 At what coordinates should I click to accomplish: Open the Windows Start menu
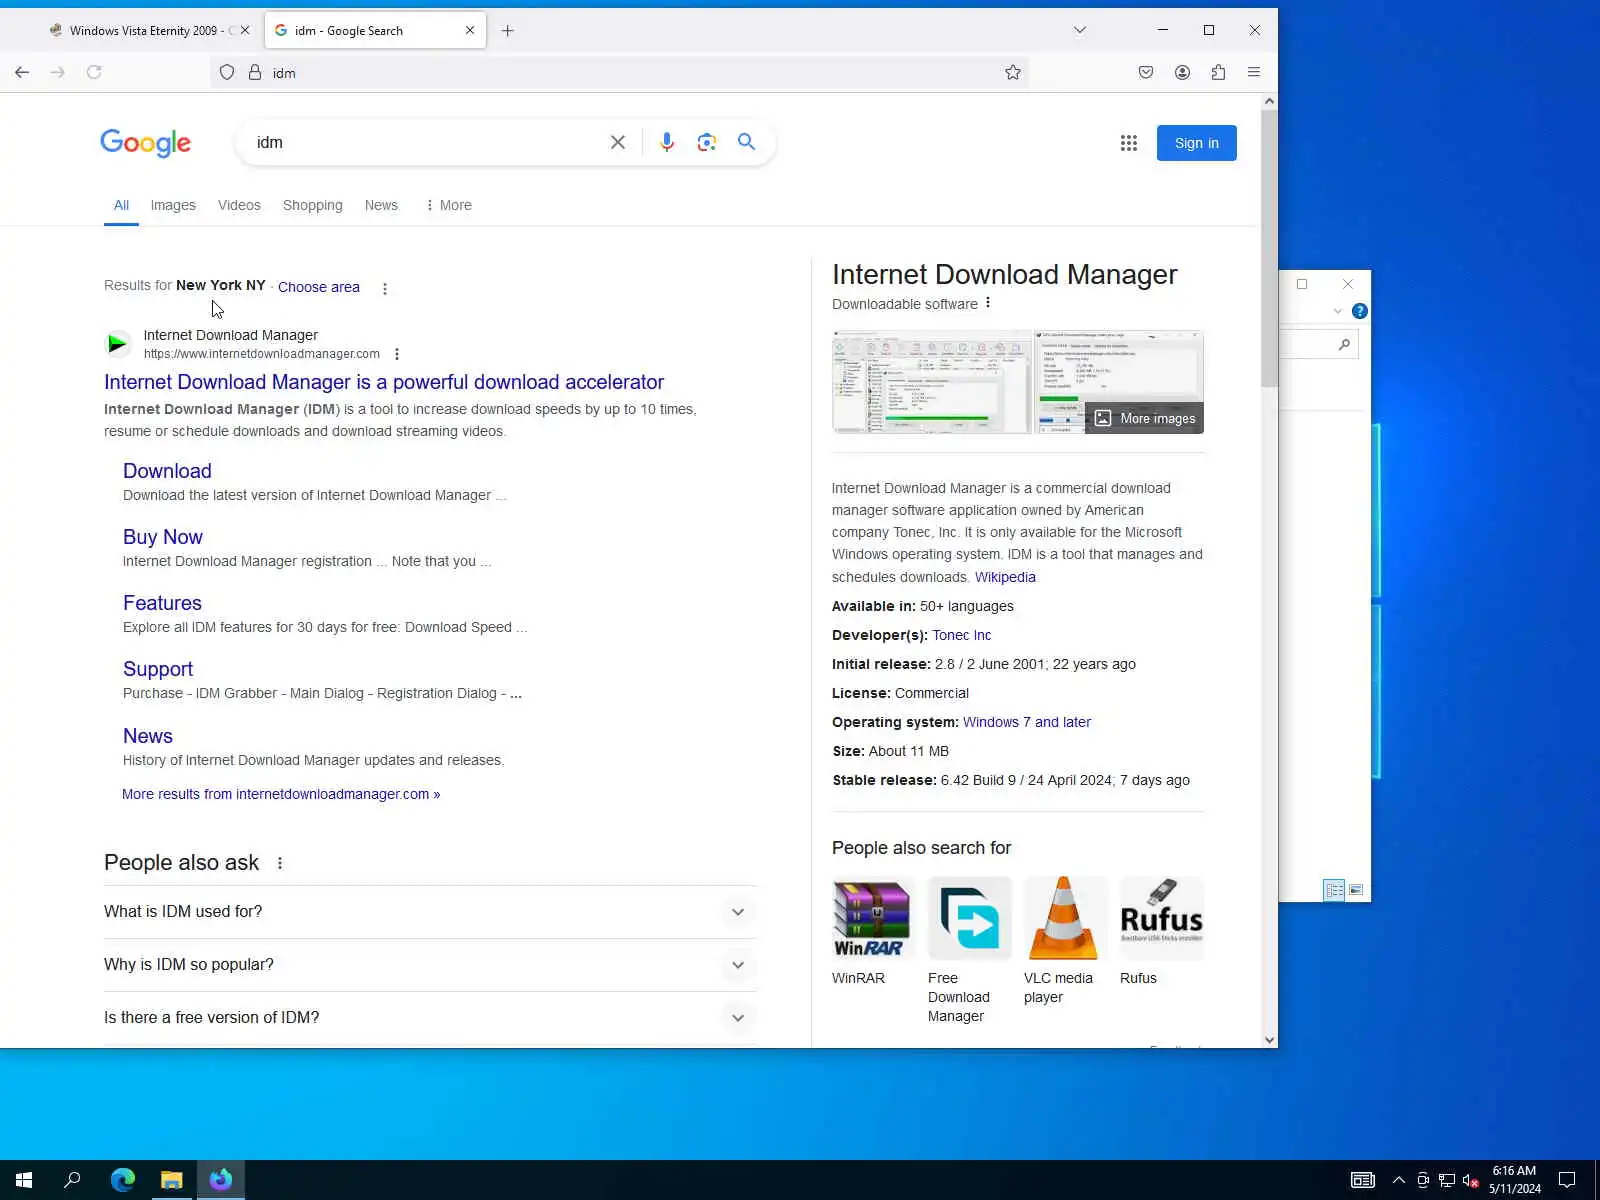24,1180
